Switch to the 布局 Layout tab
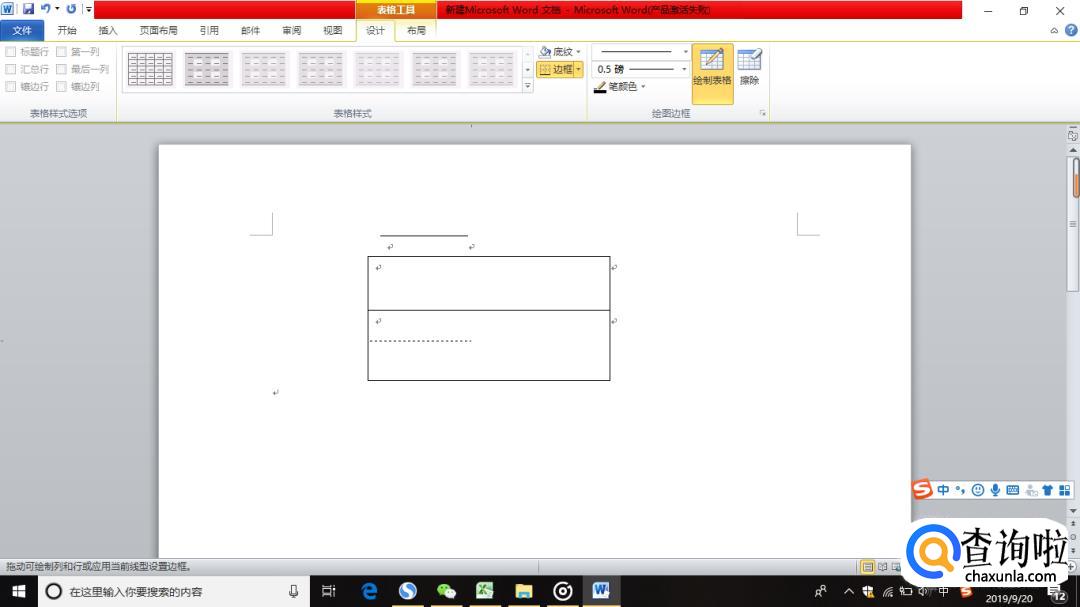Image resolution: width=1080 pixels, height=607 pixels. coord(416,31)
